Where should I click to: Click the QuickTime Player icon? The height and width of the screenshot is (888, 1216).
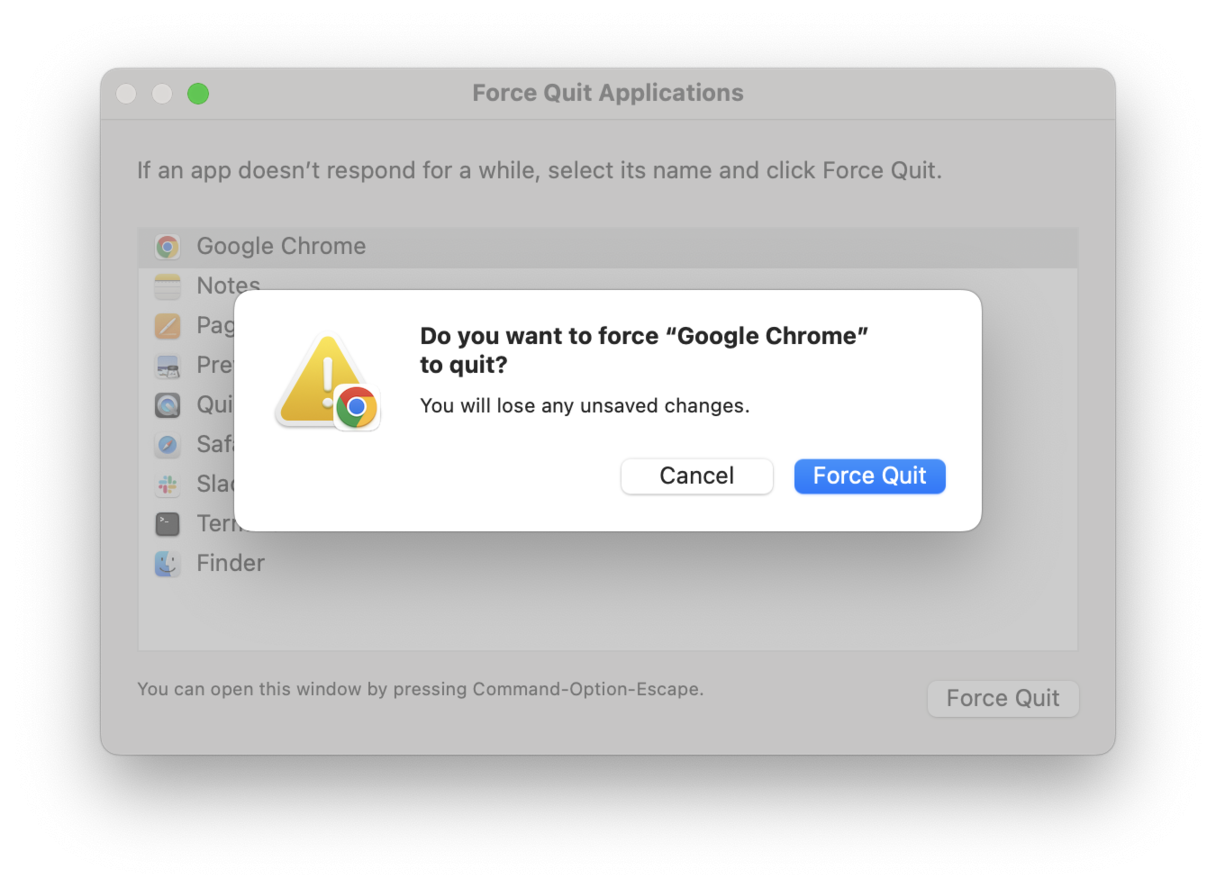167,404
